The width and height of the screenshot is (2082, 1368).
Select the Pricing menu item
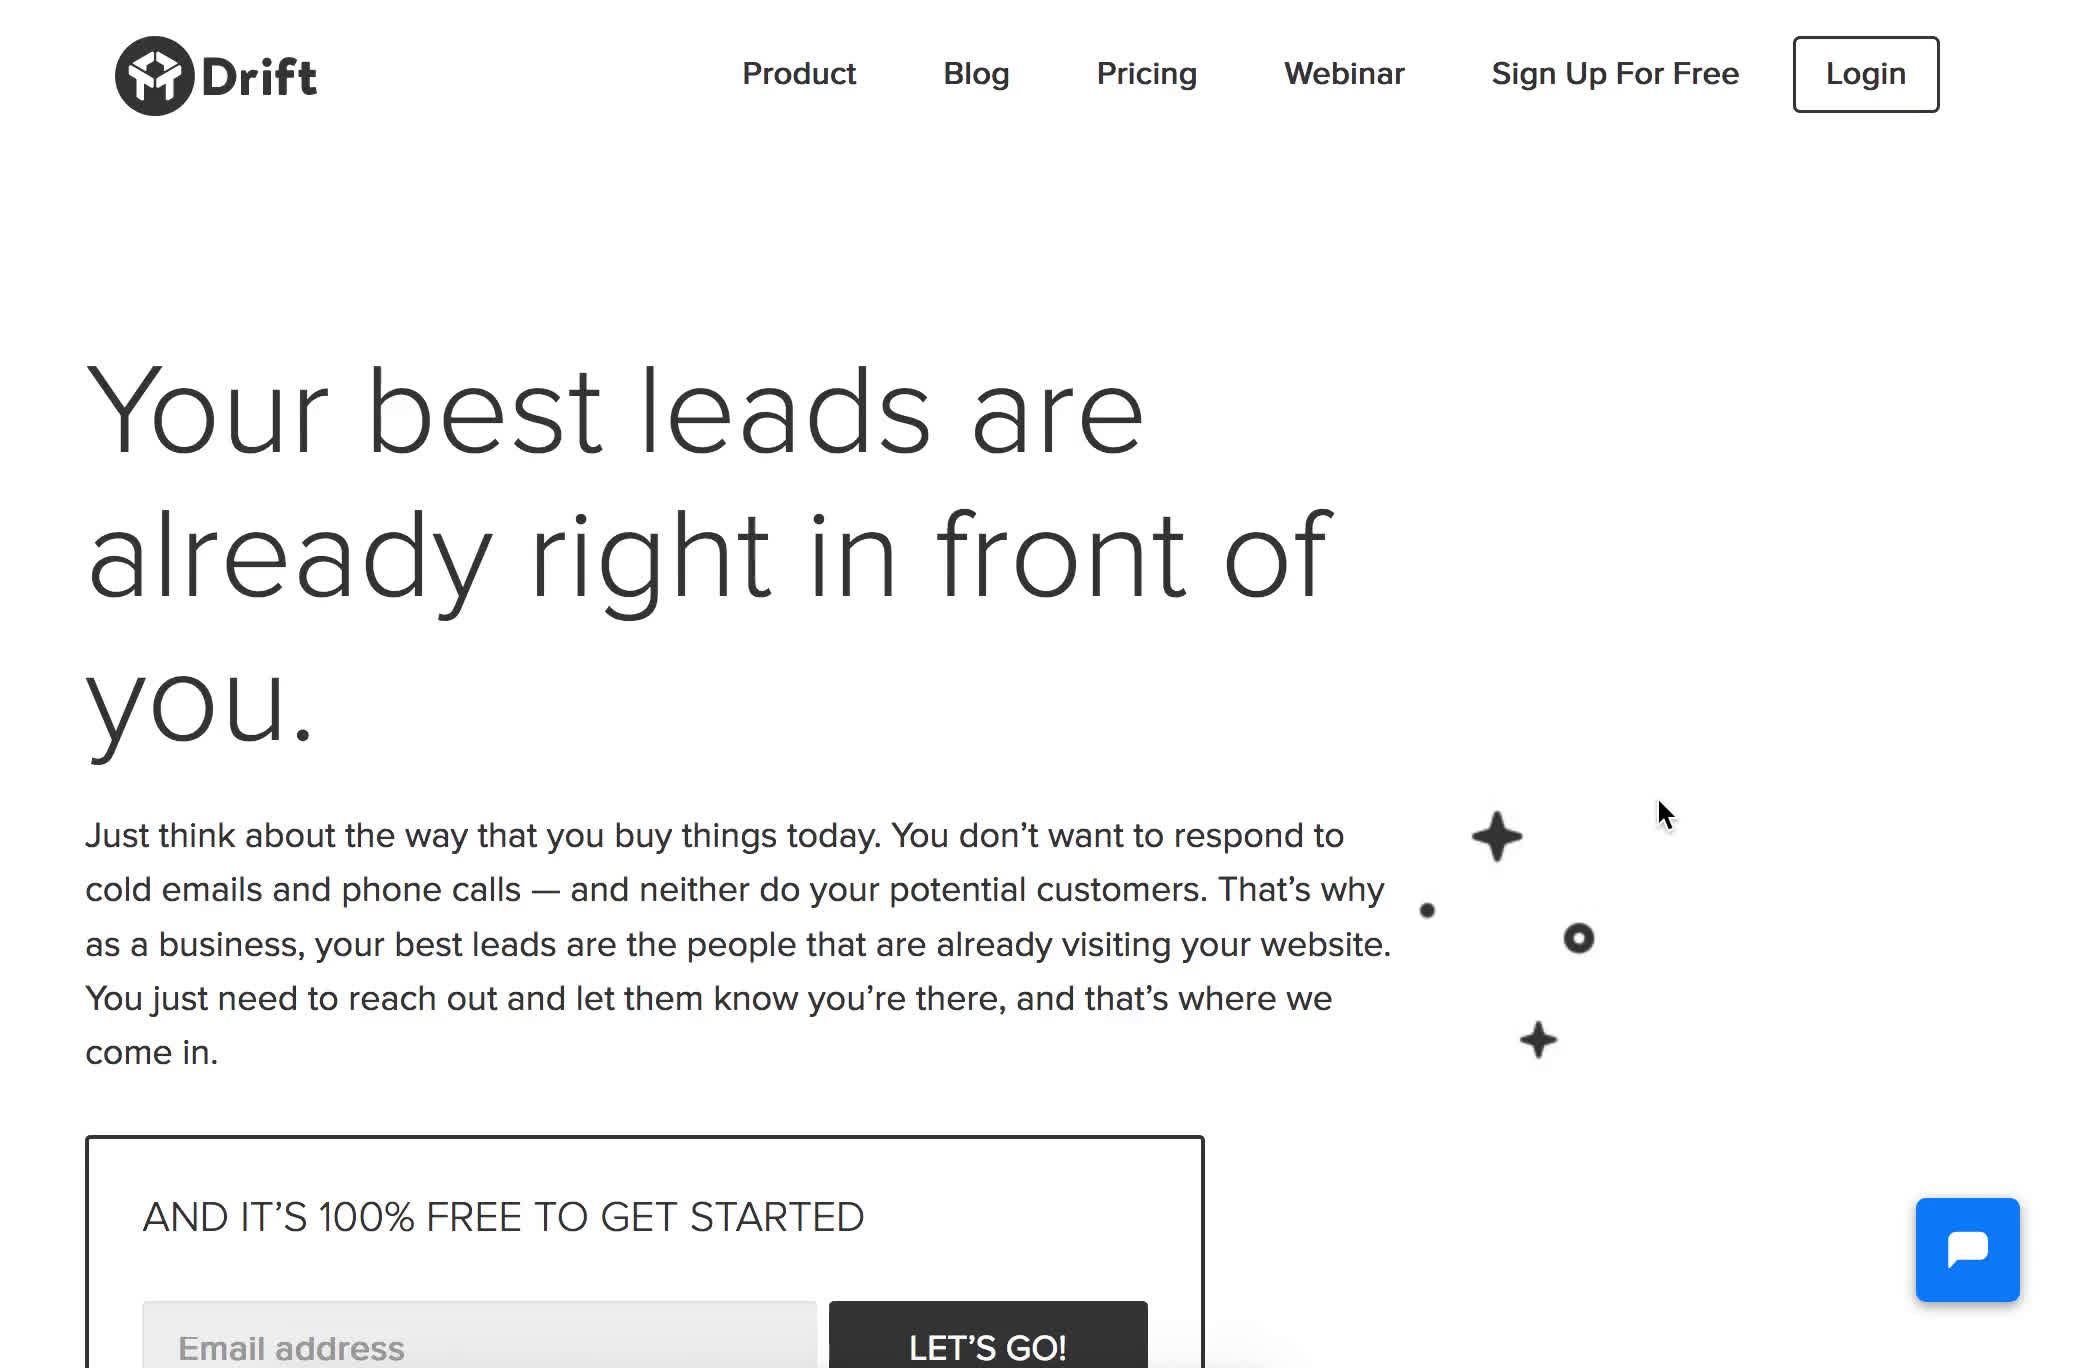[1145, 73]
